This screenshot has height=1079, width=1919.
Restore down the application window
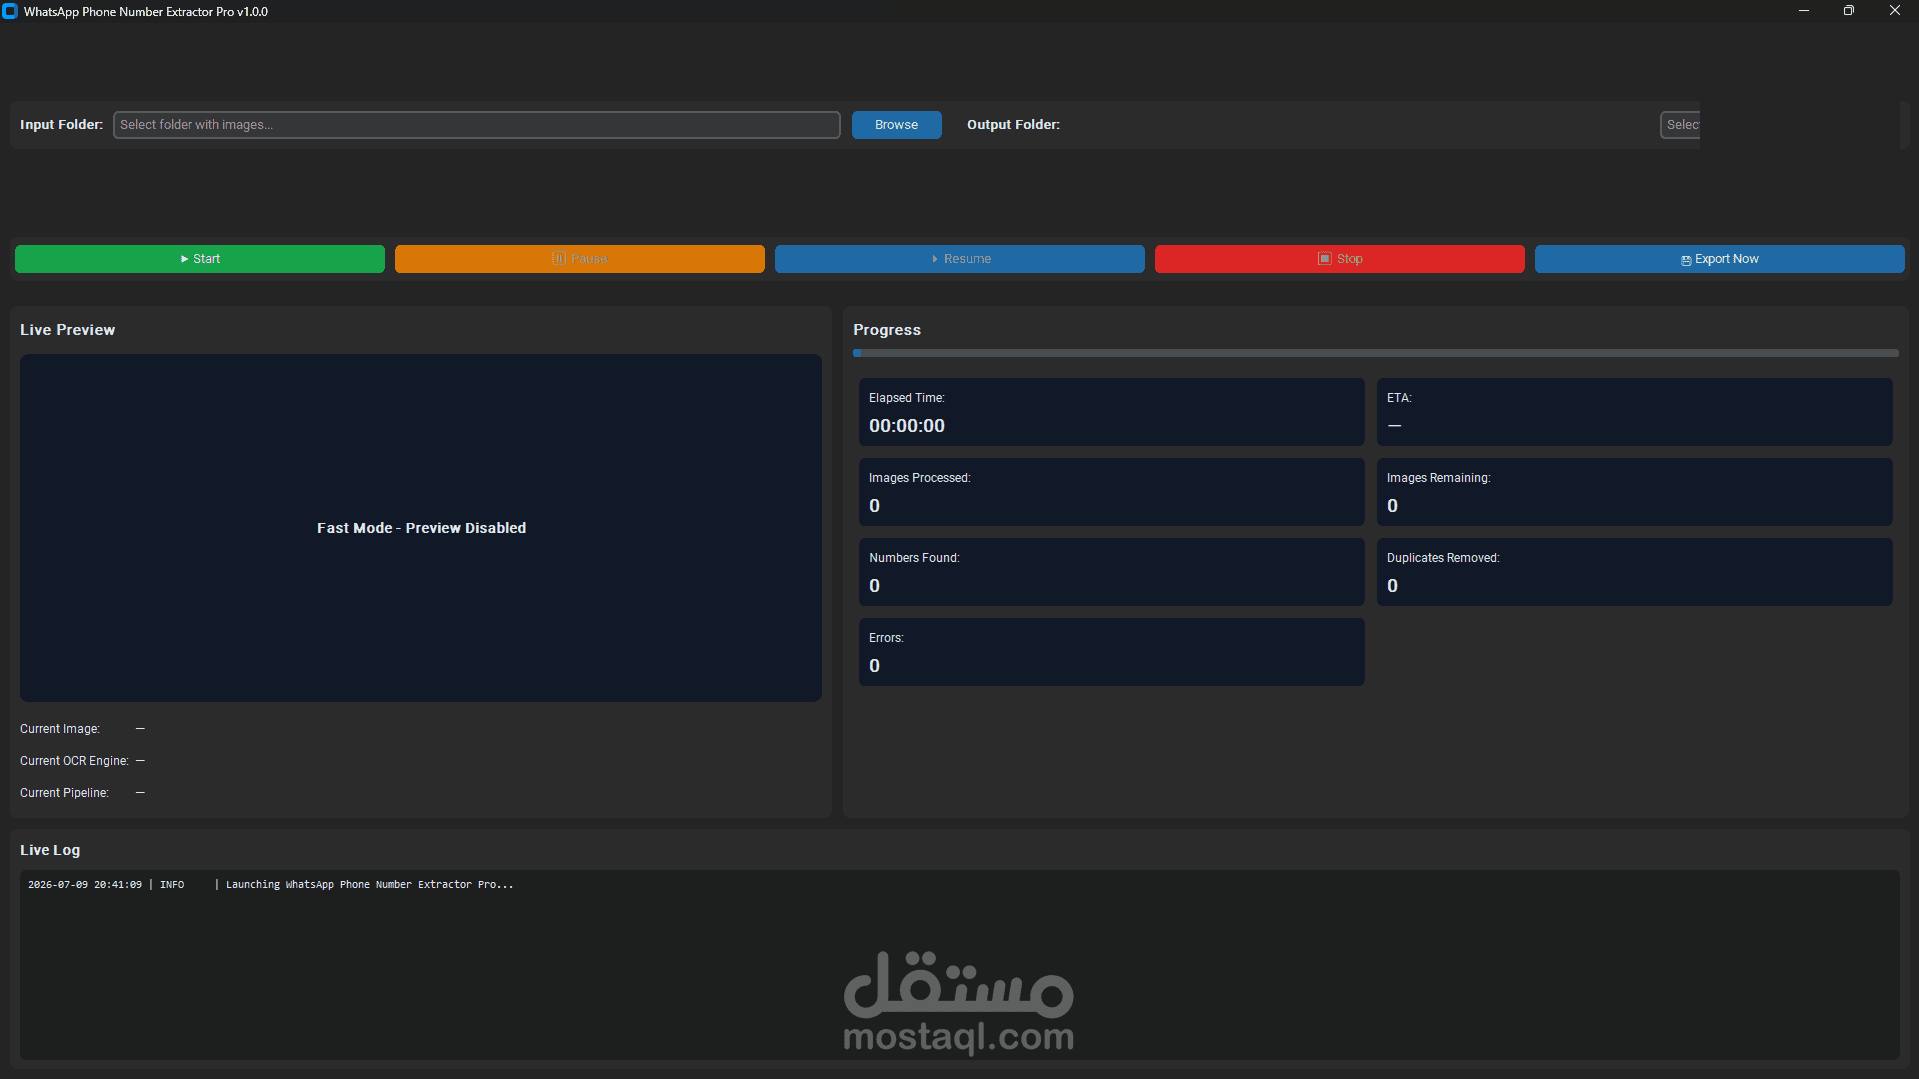[1849, 11]
